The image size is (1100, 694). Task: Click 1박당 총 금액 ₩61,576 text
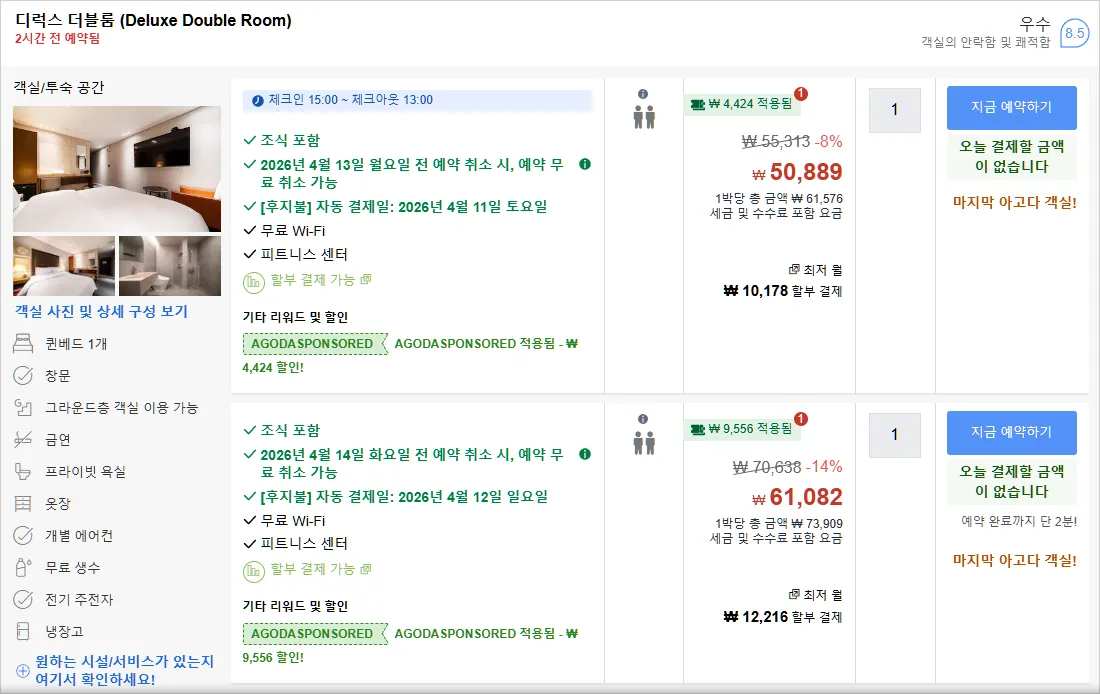(779, 199)
